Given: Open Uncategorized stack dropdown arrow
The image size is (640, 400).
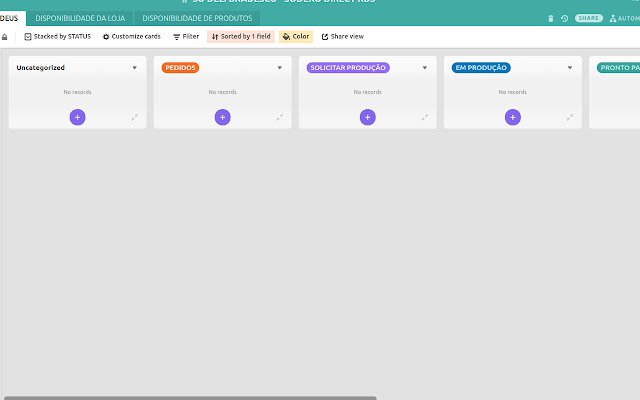Looking at the screenshot, I should (134, 68).
